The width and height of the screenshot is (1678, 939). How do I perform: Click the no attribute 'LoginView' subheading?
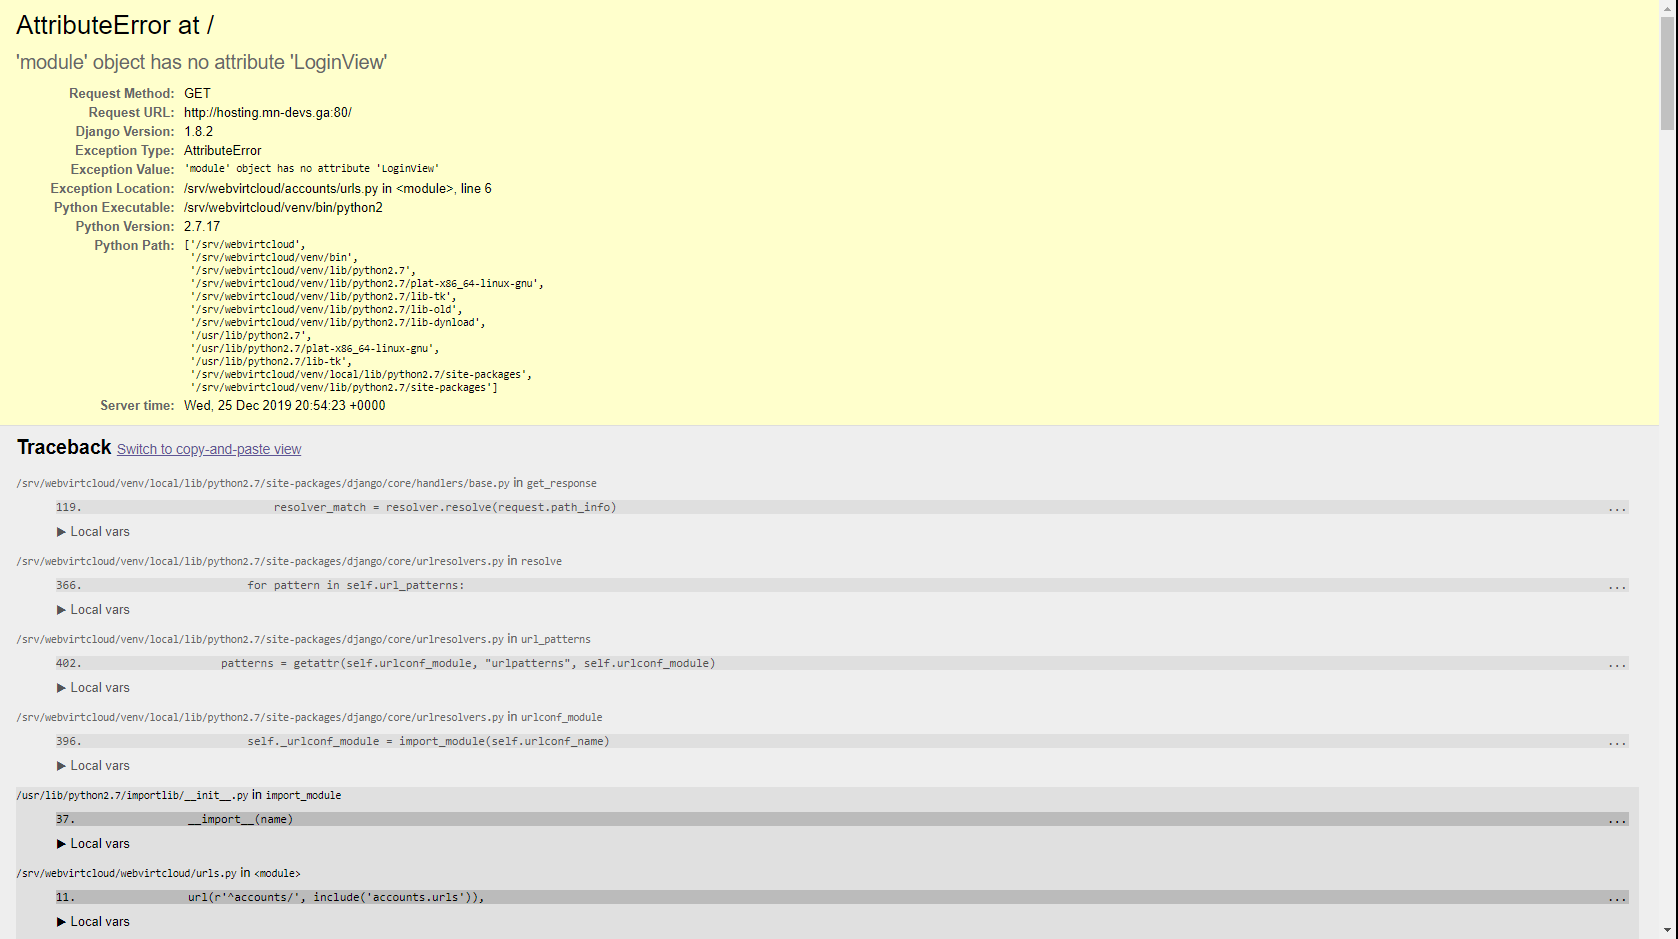tap(202, 62)
